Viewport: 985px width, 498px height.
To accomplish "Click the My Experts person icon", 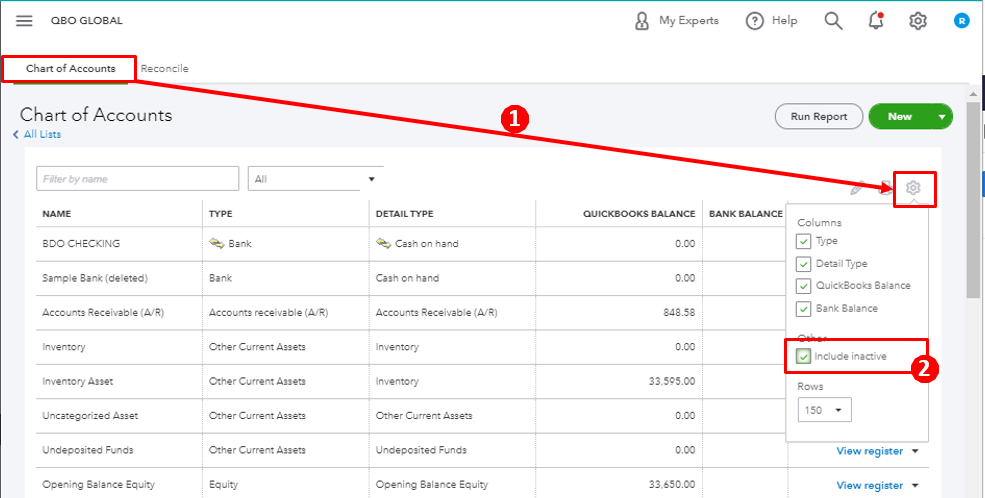I will 642,21.
